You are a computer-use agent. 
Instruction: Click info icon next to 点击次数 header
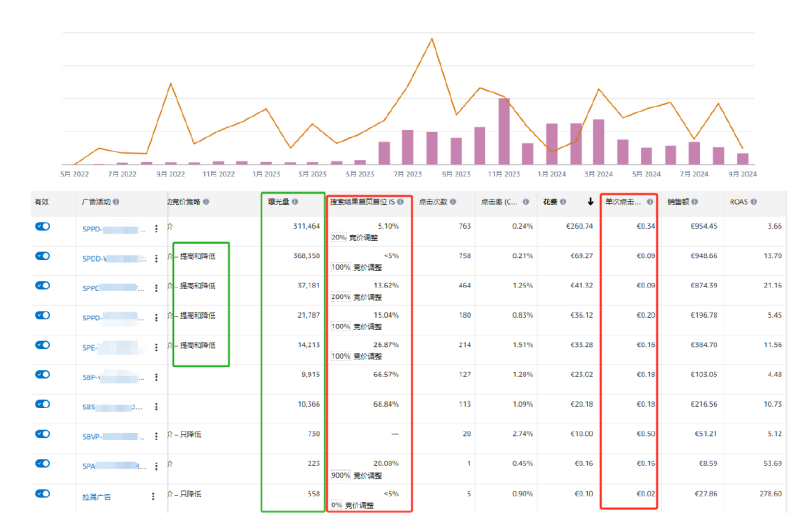click(453, 202)
